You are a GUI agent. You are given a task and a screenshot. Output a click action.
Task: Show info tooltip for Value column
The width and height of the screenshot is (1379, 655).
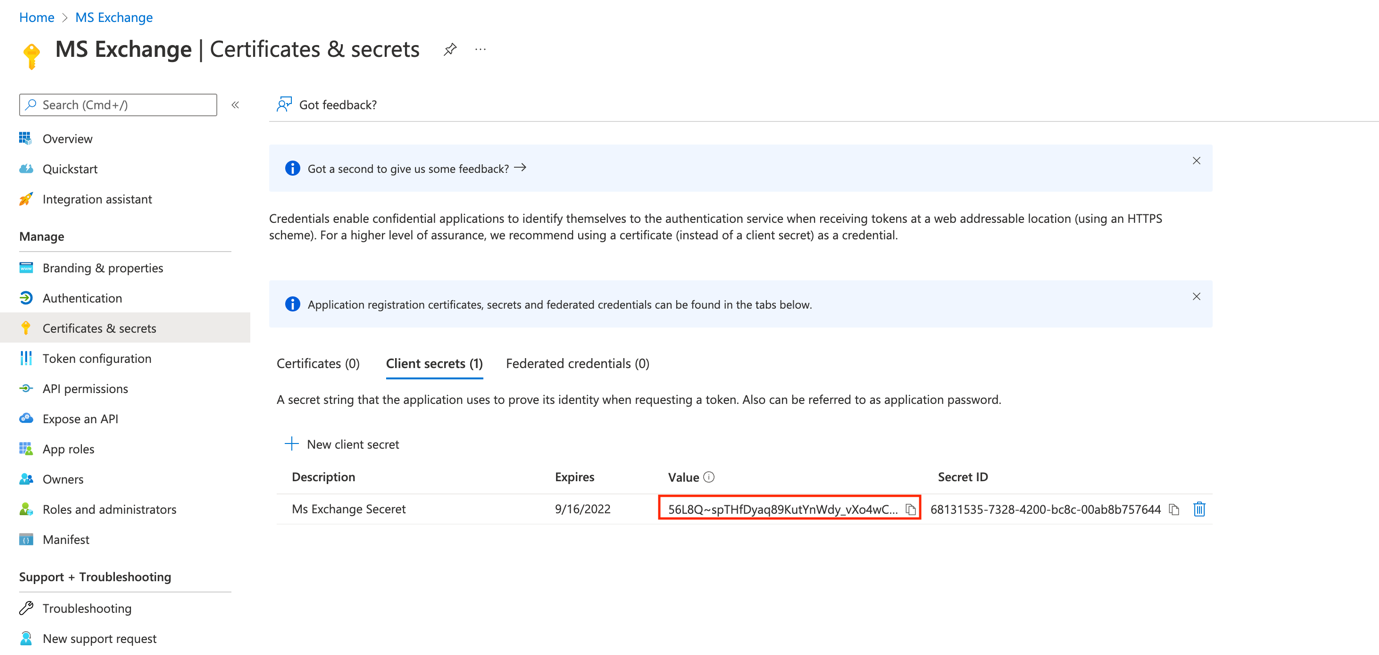point(709,478)
